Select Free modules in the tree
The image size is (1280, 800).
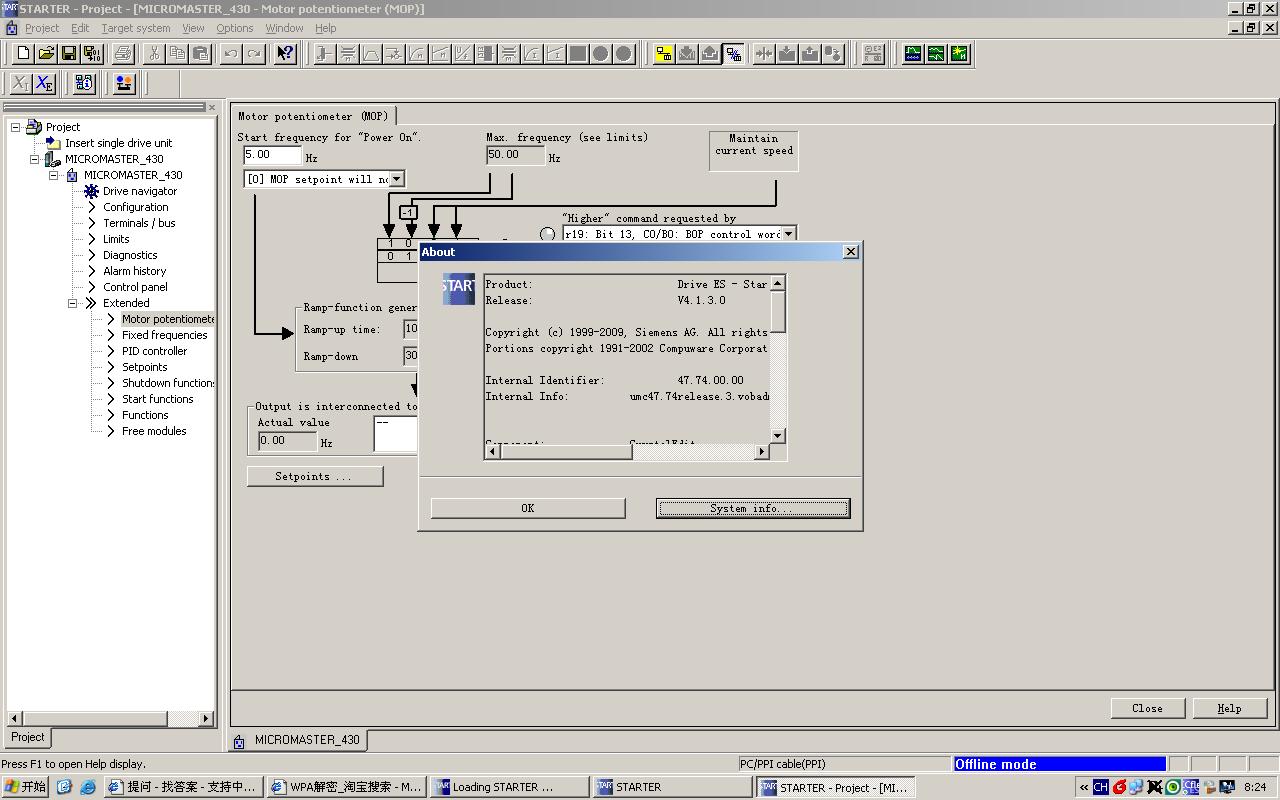pyautogui.click(x=154, y=431)
